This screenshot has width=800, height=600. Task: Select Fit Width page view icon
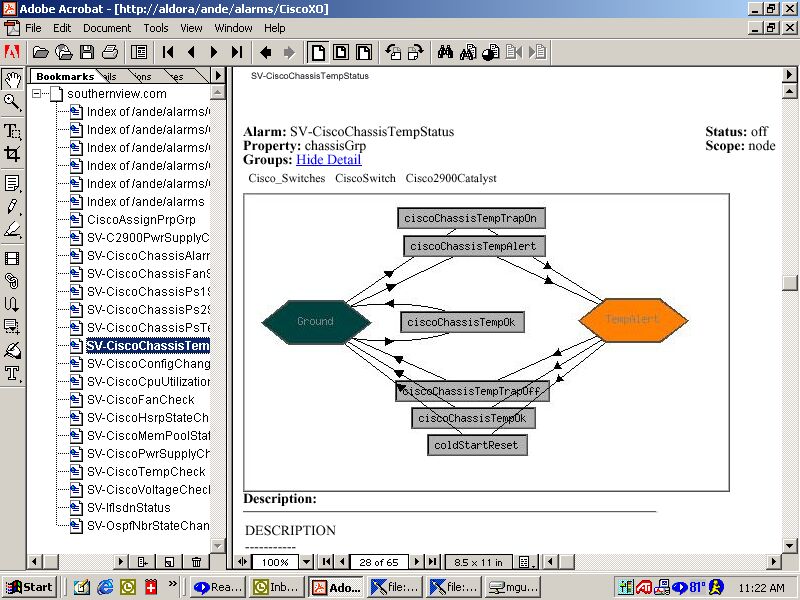364,53
